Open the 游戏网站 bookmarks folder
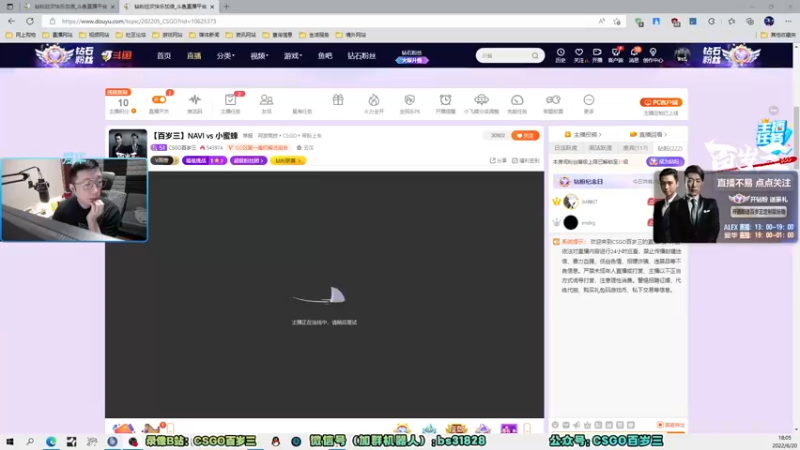This screenshot has height=450, width=800. click(x=168, y=35)
